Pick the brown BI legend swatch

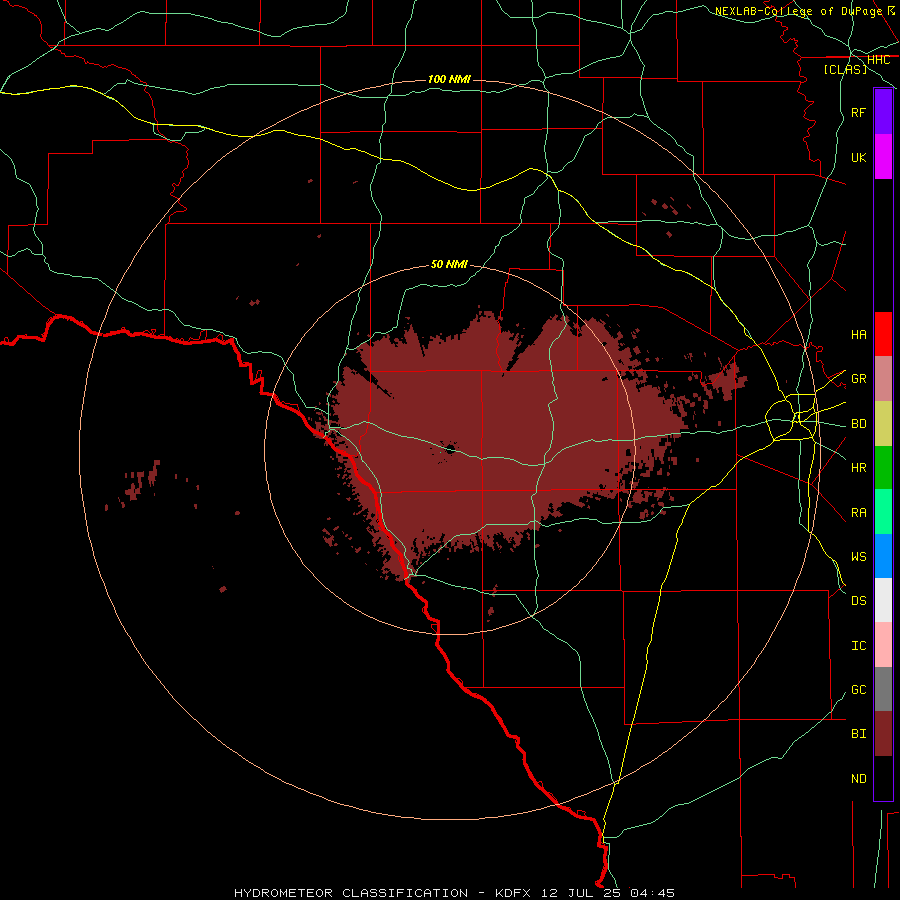click(x=883, y=734)
